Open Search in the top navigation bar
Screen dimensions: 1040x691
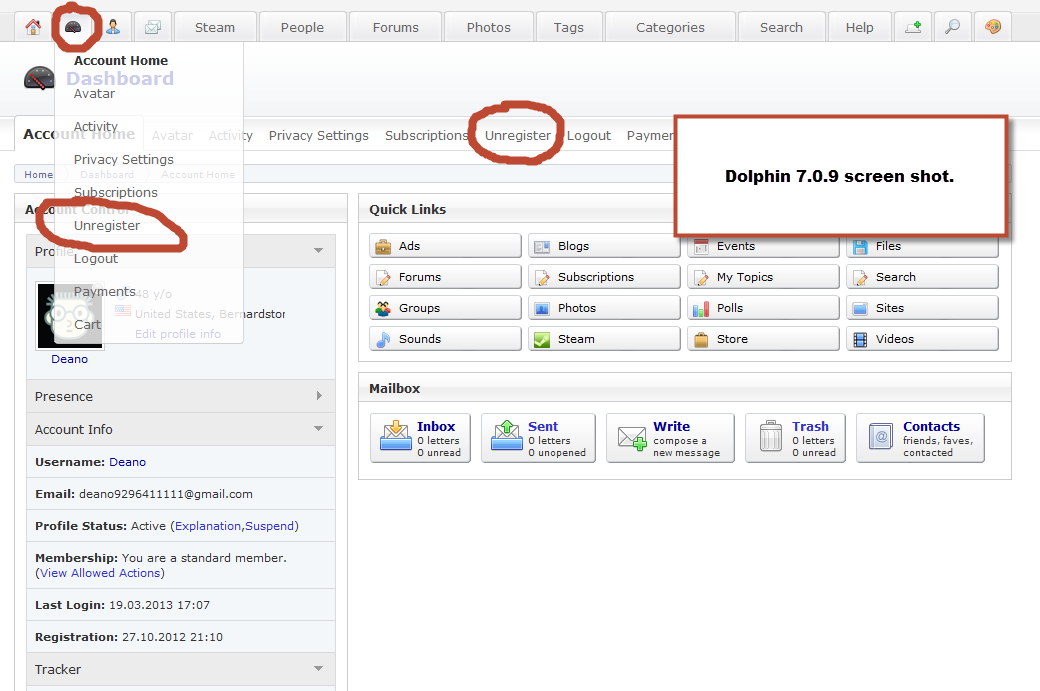(x=781, y=27)
